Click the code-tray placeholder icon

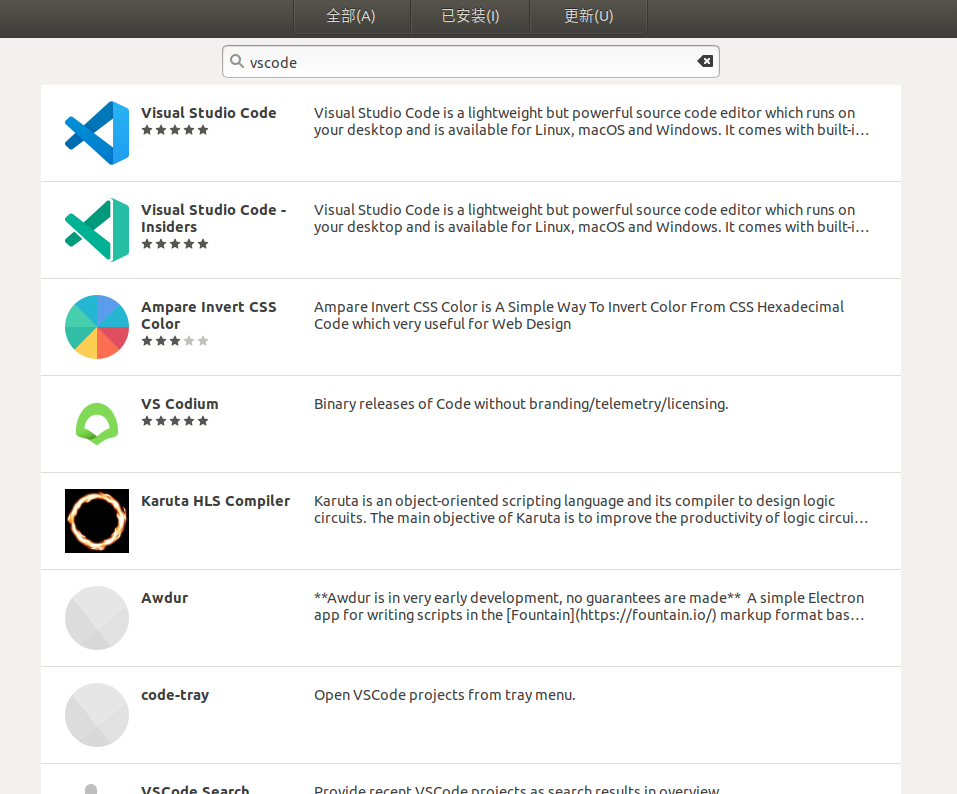[x=97, y=715]
